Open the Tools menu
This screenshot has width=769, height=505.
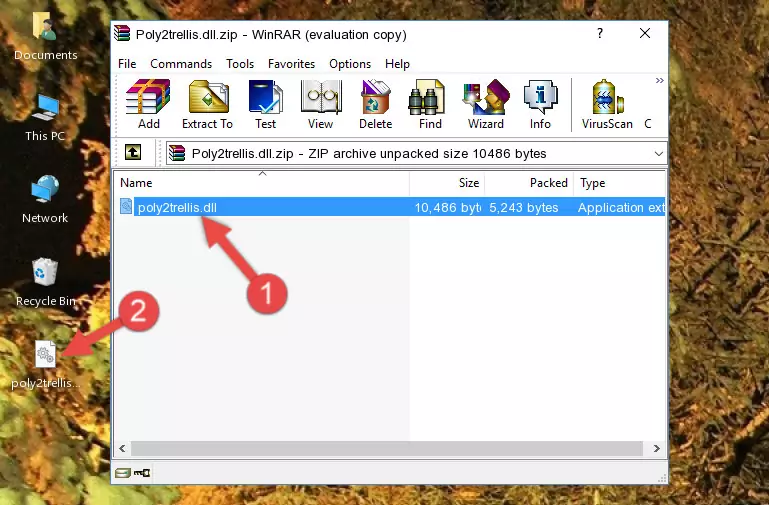[240, 64]
